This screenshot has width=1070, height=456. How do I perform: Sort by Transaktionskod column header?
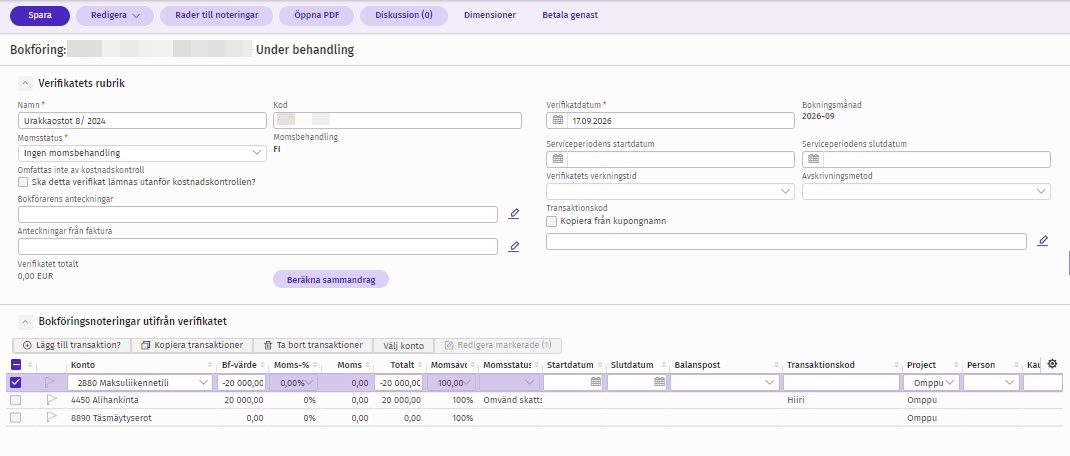[820, 365]
